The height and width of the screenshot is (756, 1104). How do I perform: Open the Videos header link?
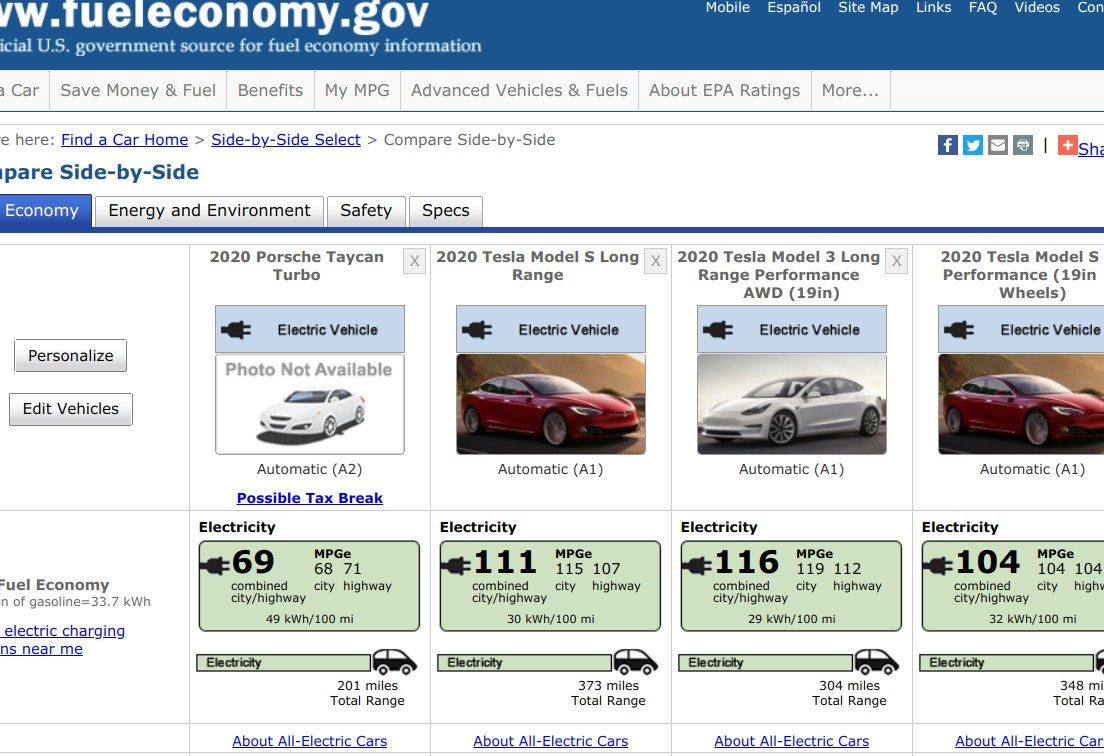click(x=1037, y=8)
